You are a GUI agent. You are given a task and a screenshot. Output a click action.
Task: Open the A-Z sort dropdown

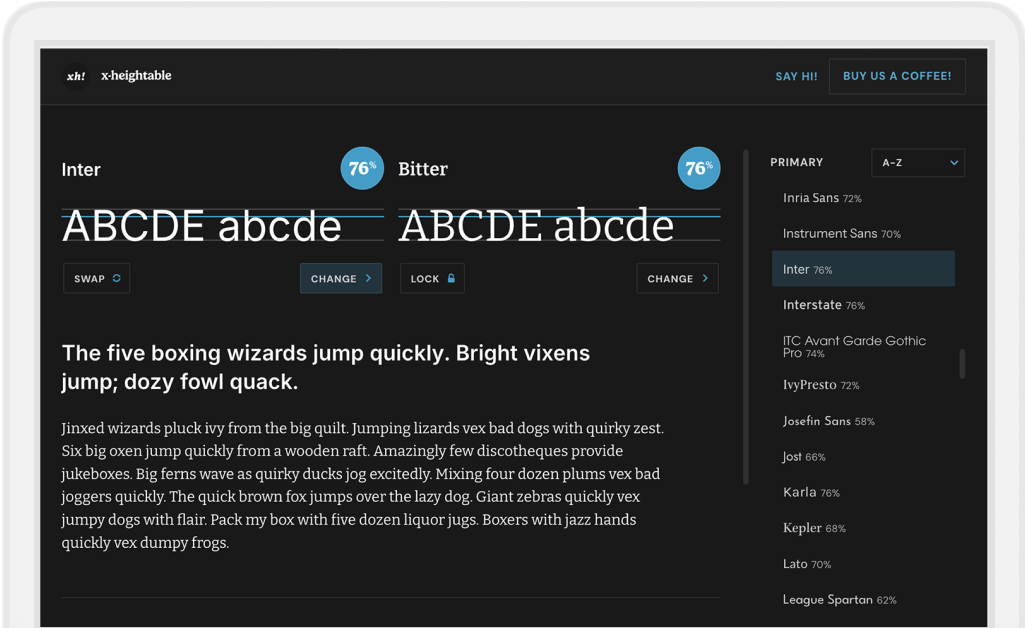coord(917,162)
